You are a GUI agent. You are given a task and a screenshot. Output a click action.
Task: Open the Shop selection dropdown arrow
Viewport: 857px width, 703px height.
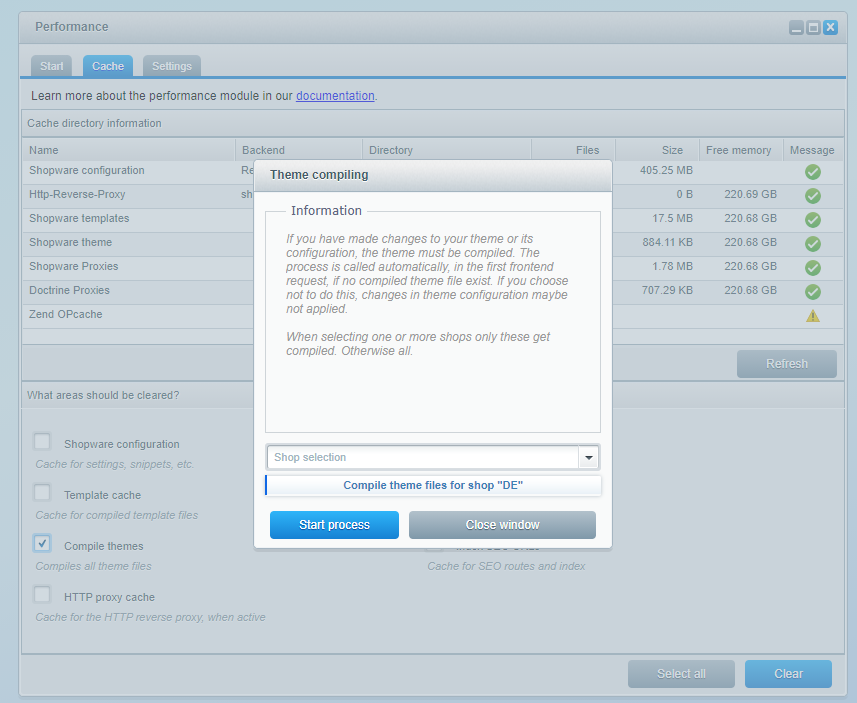[589, 457]
